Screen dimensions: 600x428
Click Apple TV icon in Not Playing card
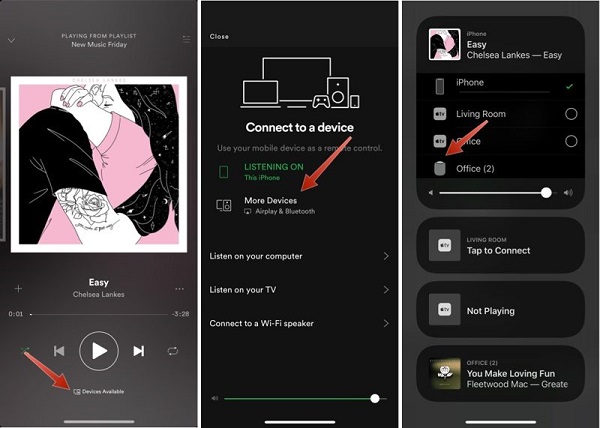coord(444,309)
